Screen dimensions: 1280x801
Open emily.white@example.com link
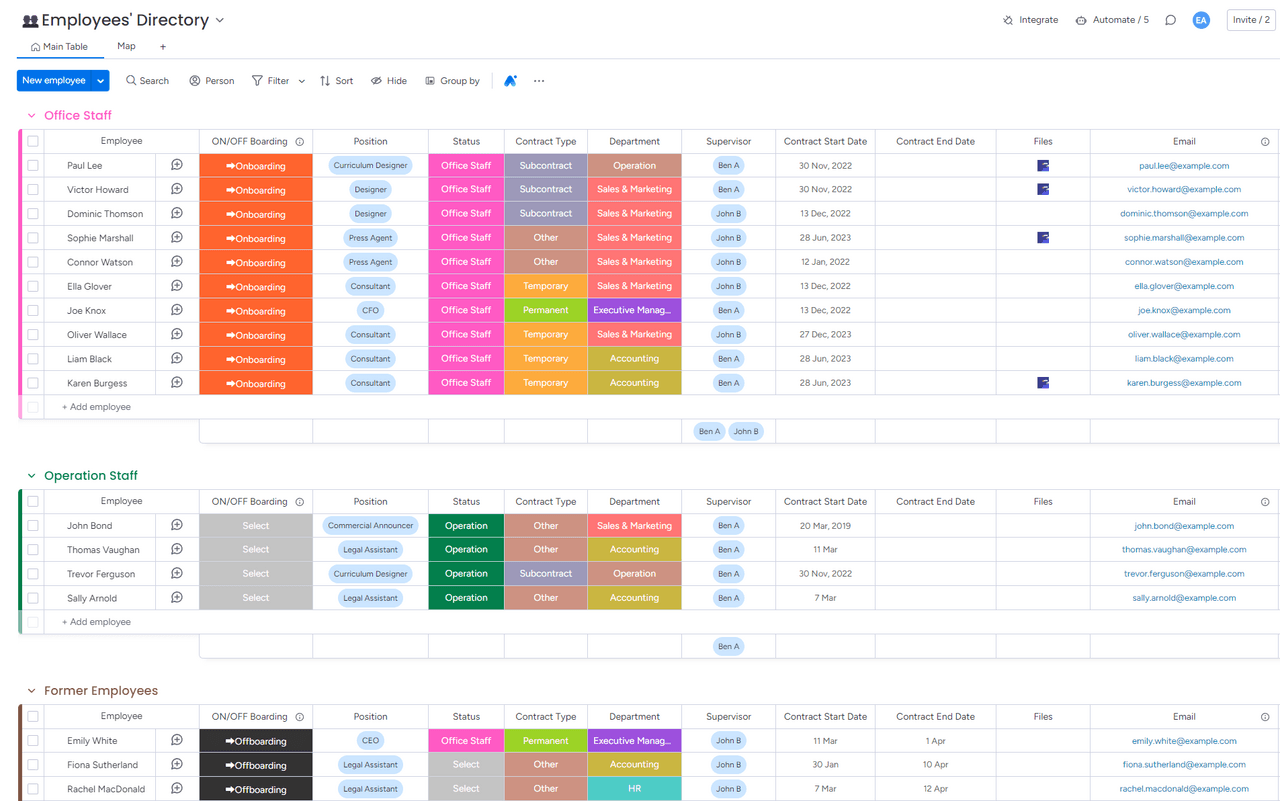tap(1184, 741)
